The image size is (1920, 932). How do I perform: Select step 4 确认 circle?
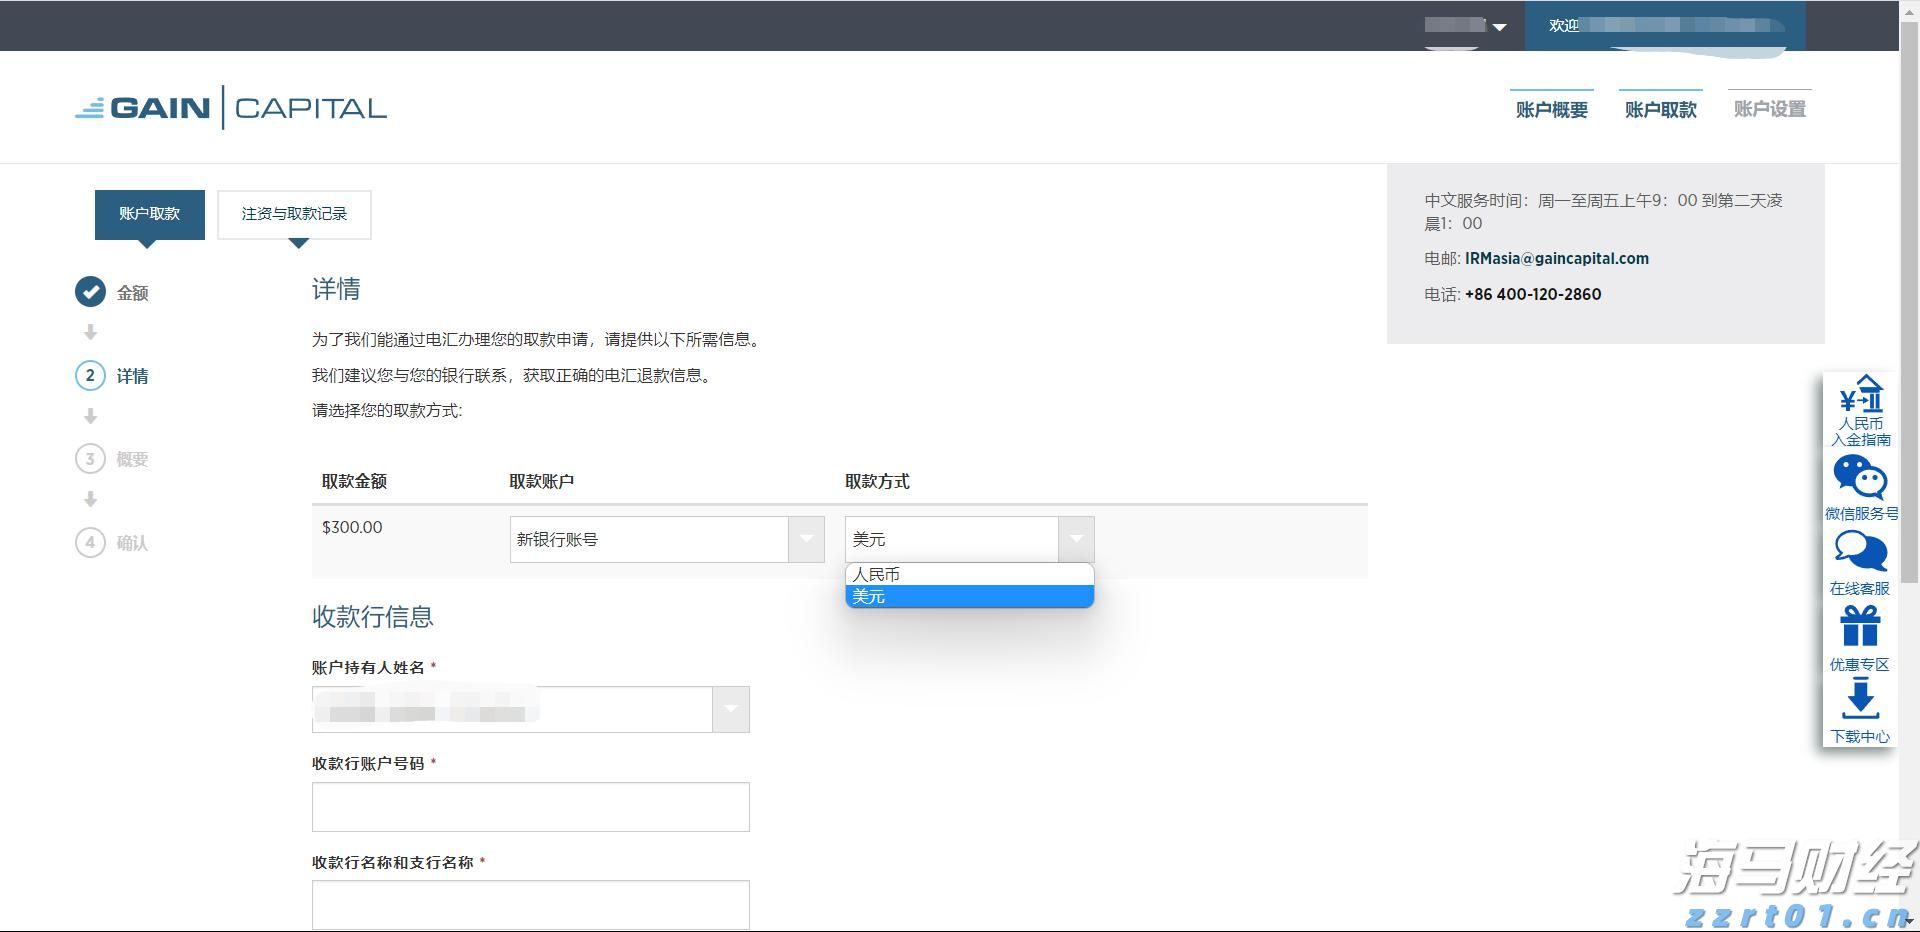[90, 543]
